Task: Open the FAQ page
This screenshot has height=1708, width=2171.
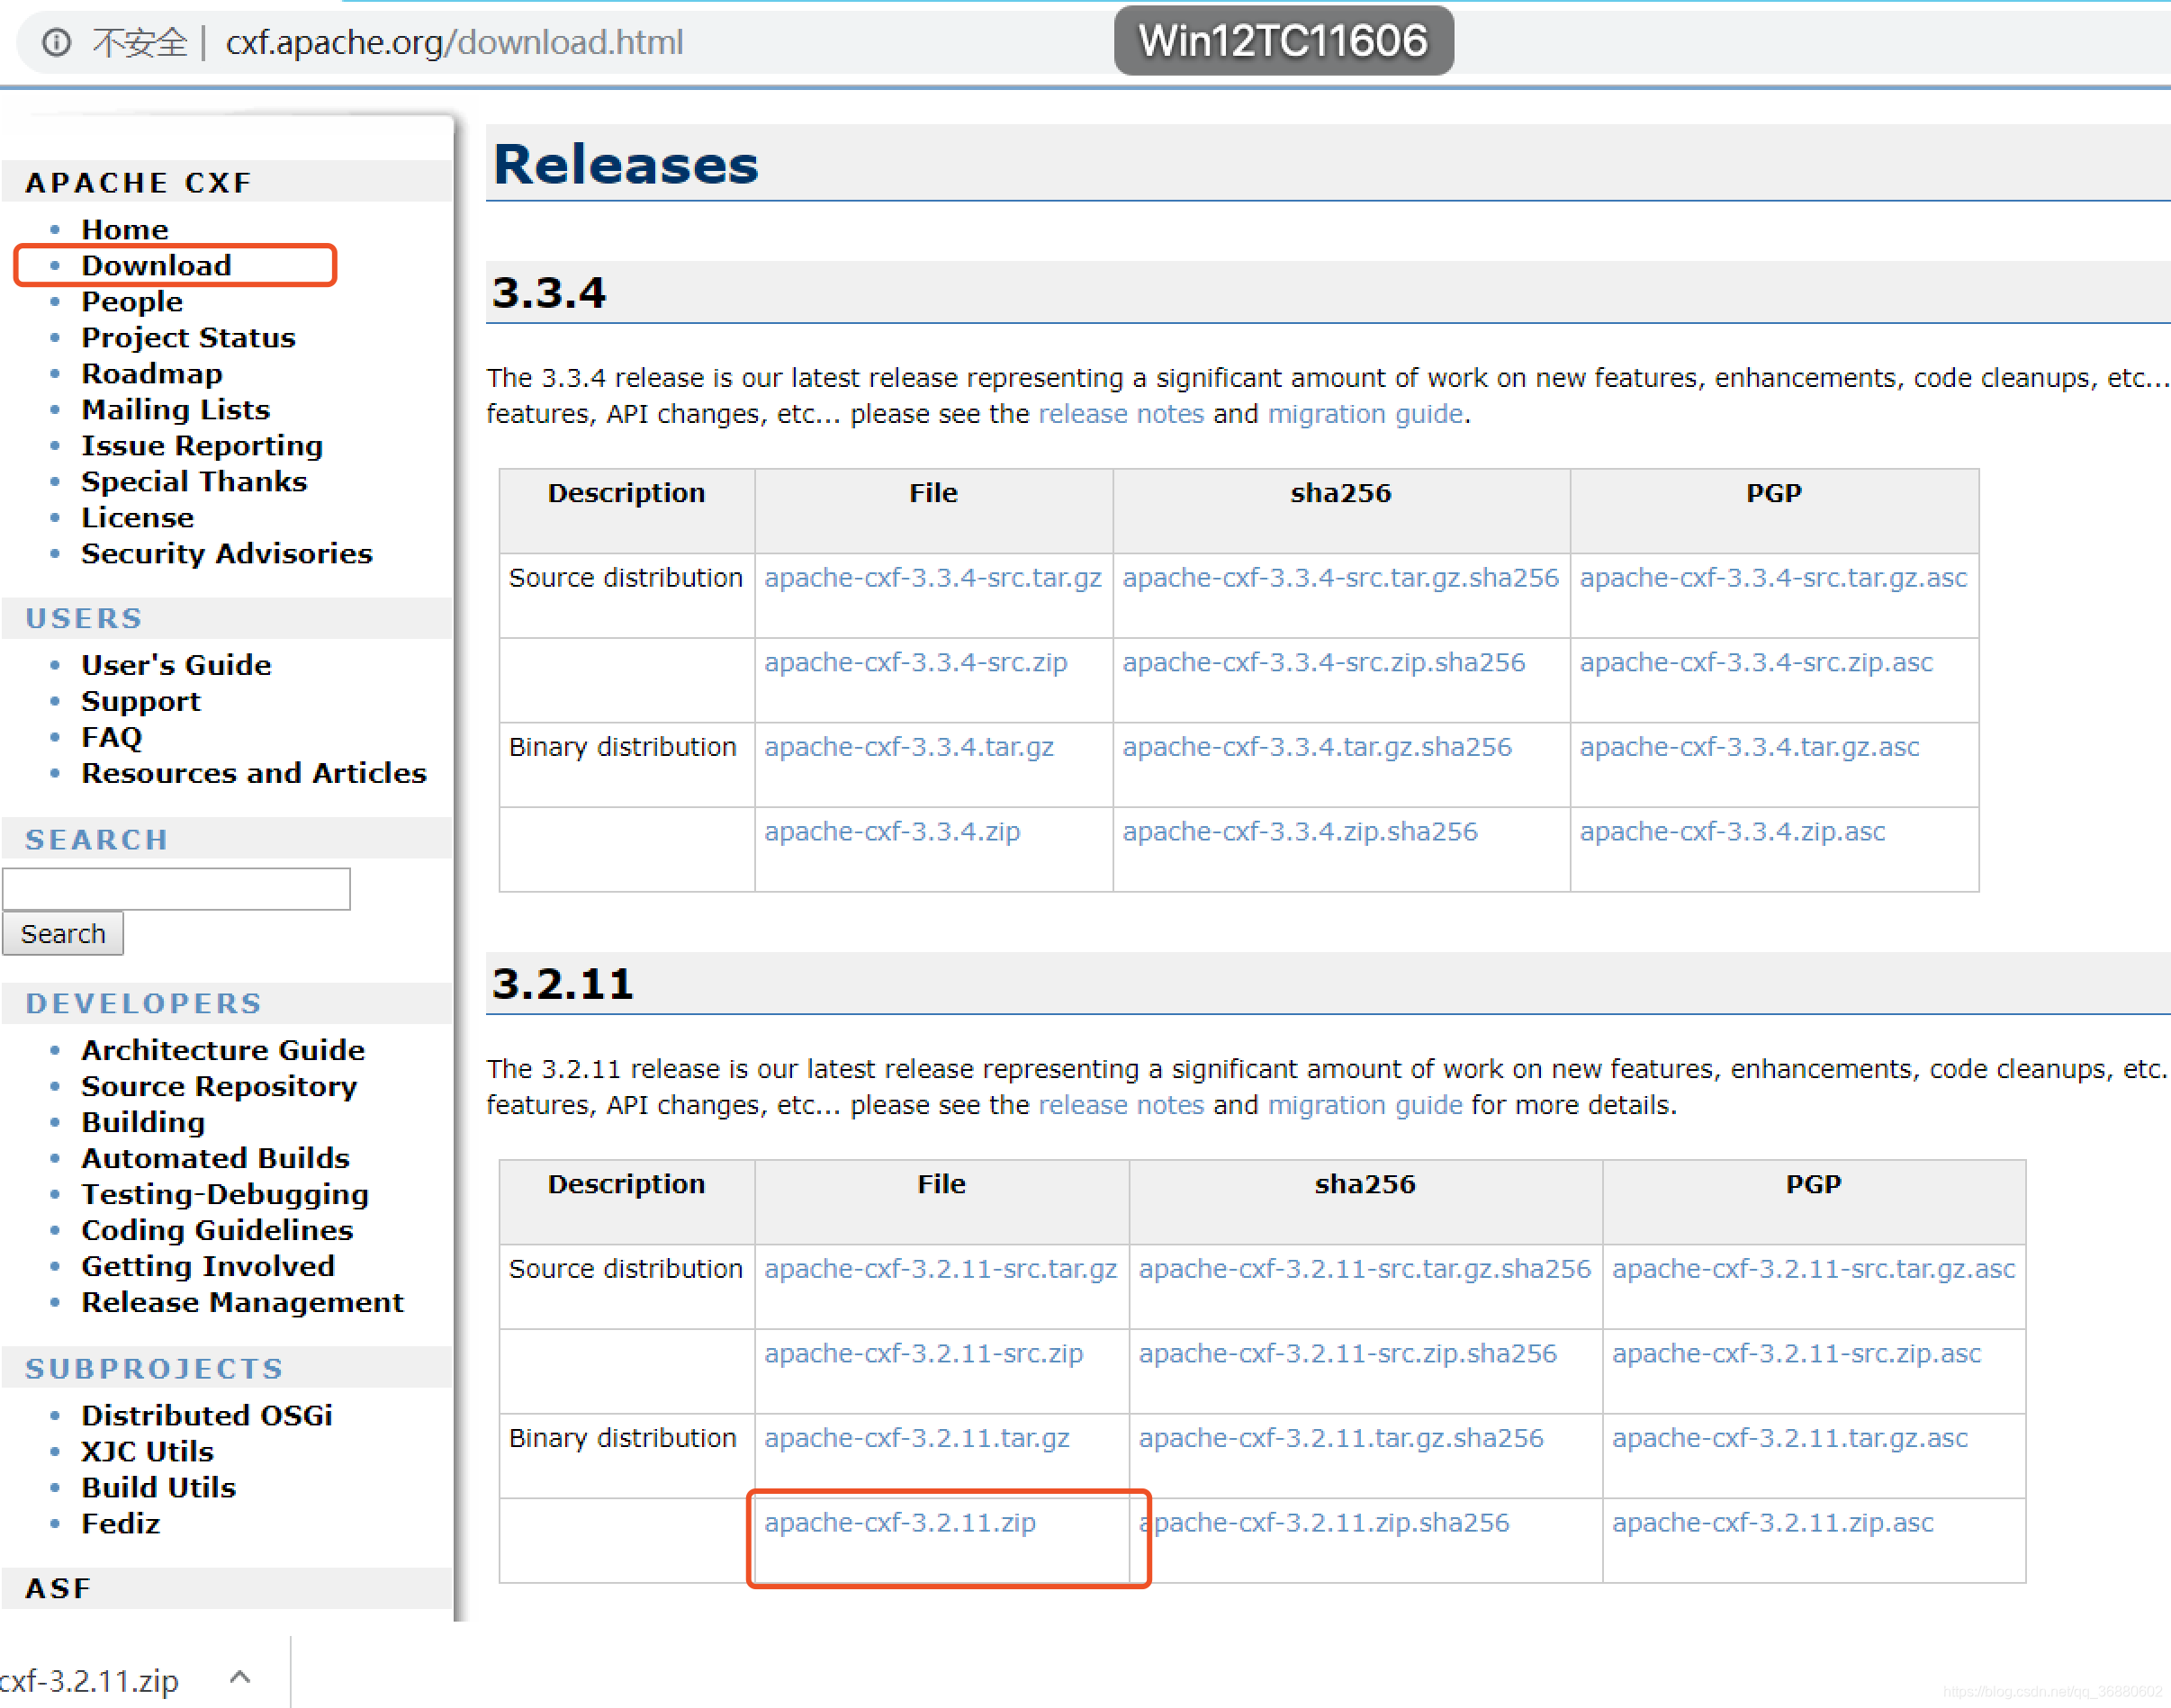Action: coord(110,737)
